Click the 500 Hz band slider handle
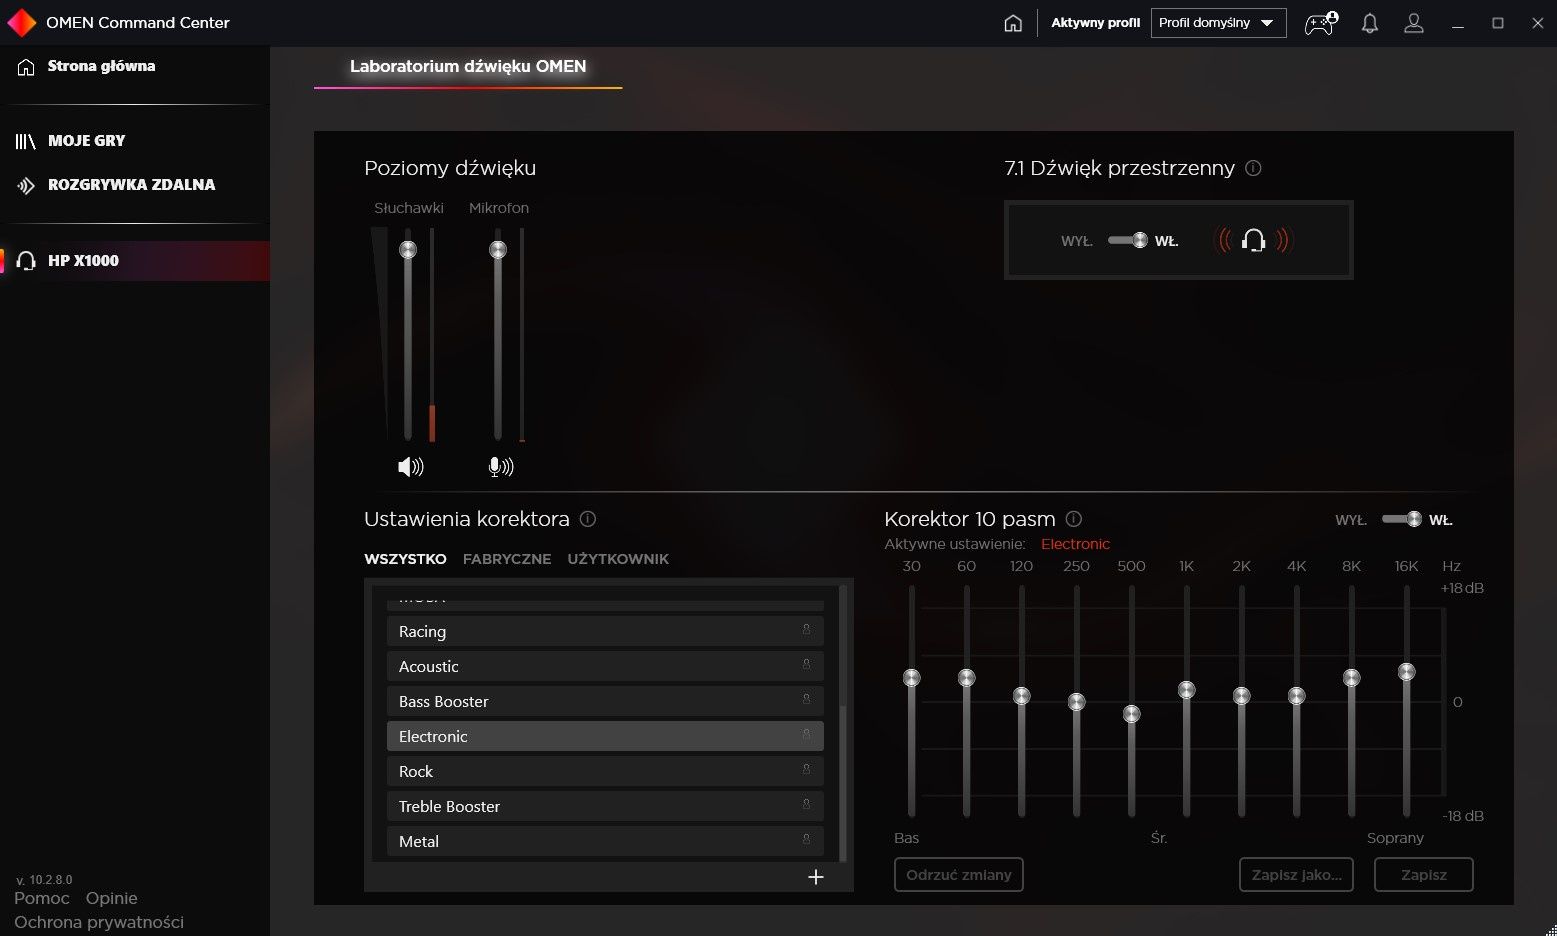1557x936 pixels. (1132, 714)
